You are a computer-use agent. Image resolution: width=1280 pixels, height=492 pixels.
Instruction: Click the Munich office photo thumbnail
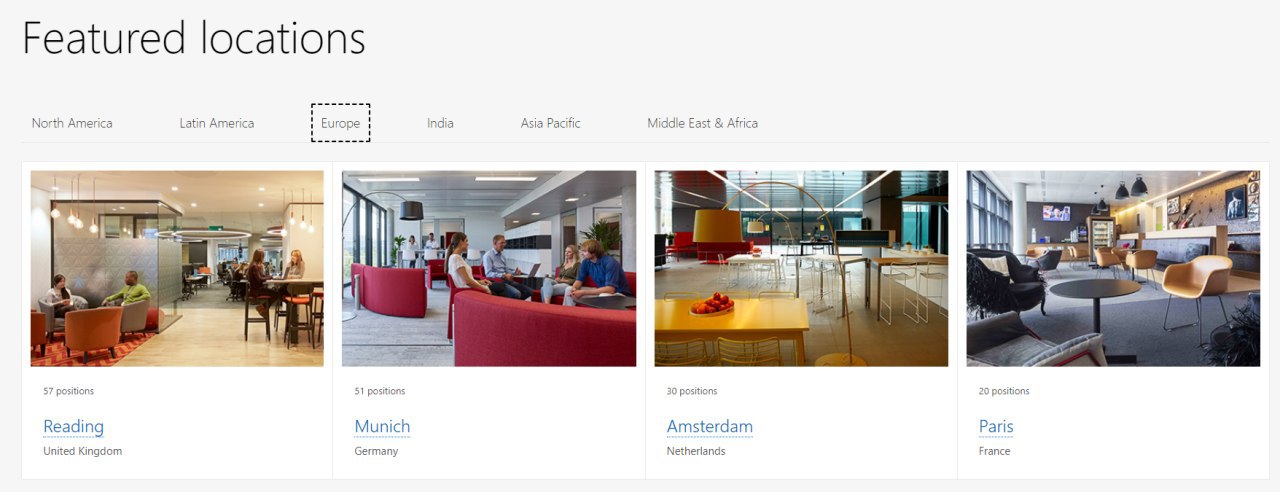(x=489, y=268)
